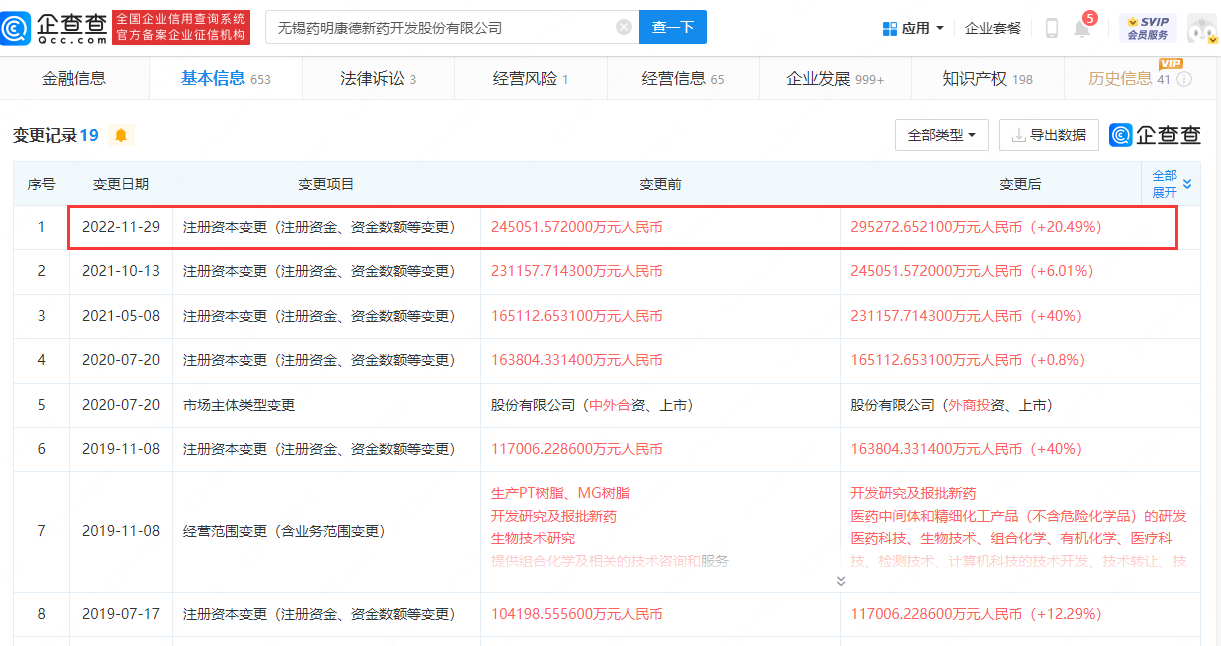
Task: Open the 应用 apps menu
Action: coord(913,28)
